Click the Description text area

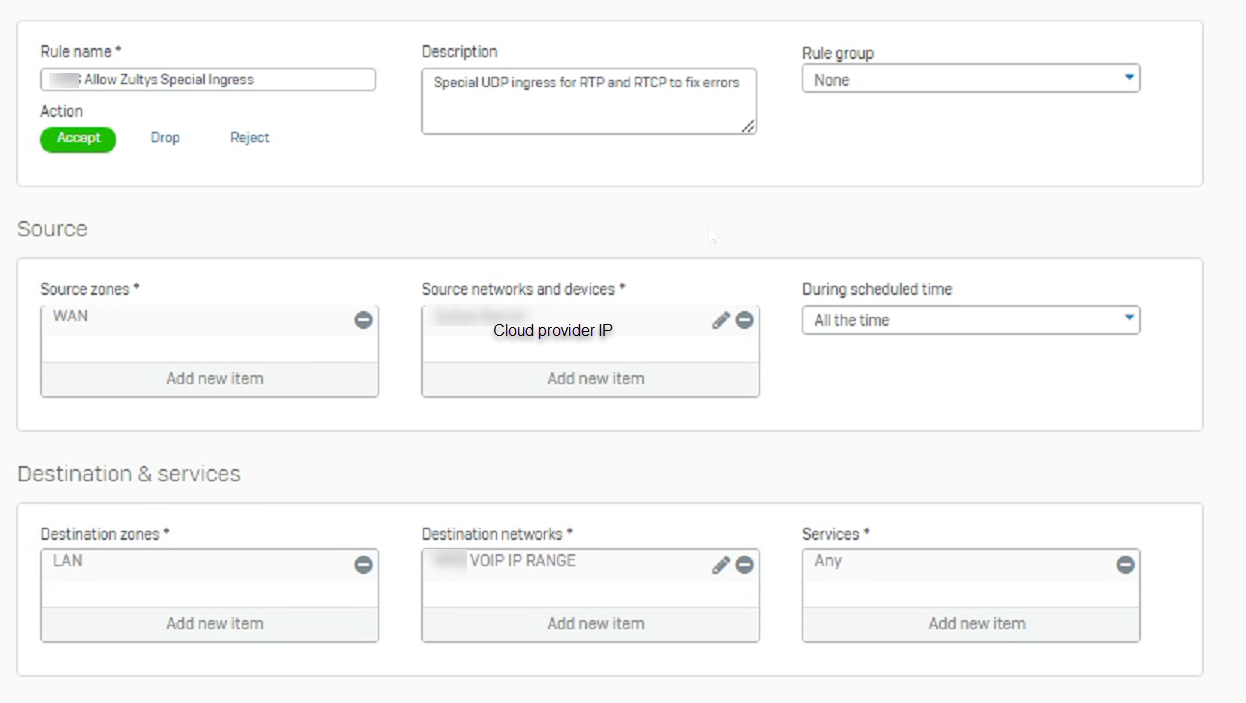(x=589, y=101)
